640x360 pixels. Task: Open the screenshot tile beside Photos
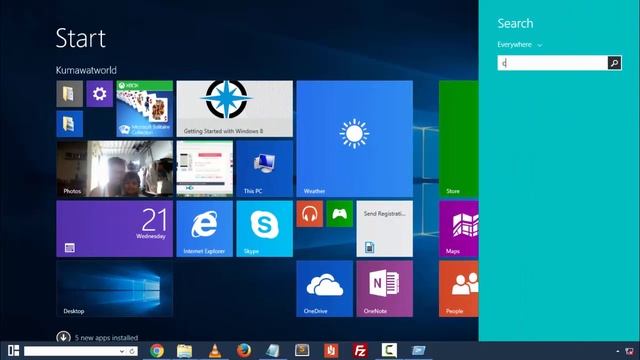tap(204, 169)
